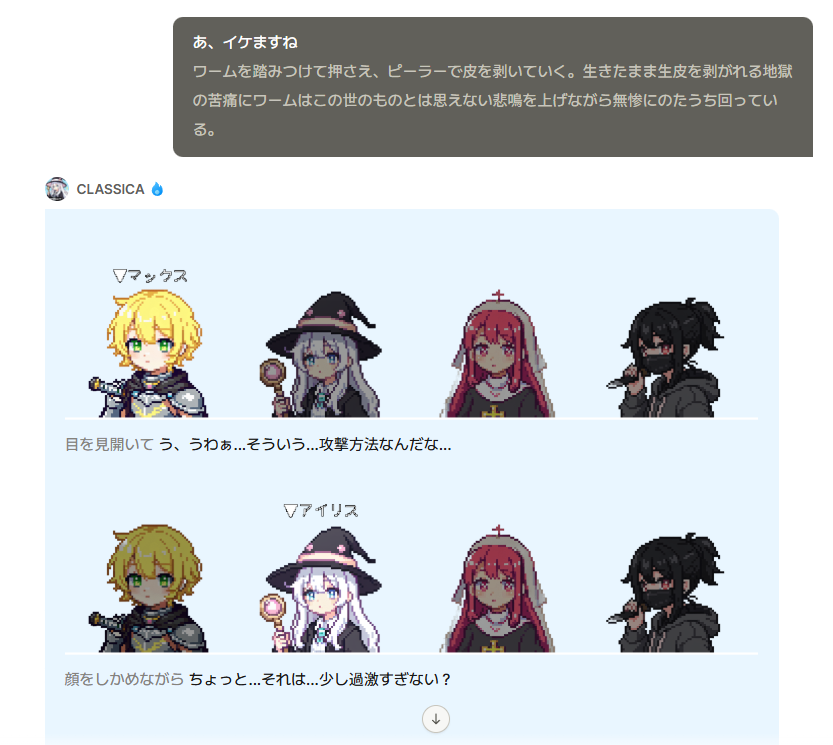Click the blonde knight Max sprite in top row
The image size is (833, 745).
pyautogui.click(x=149, y=353)
